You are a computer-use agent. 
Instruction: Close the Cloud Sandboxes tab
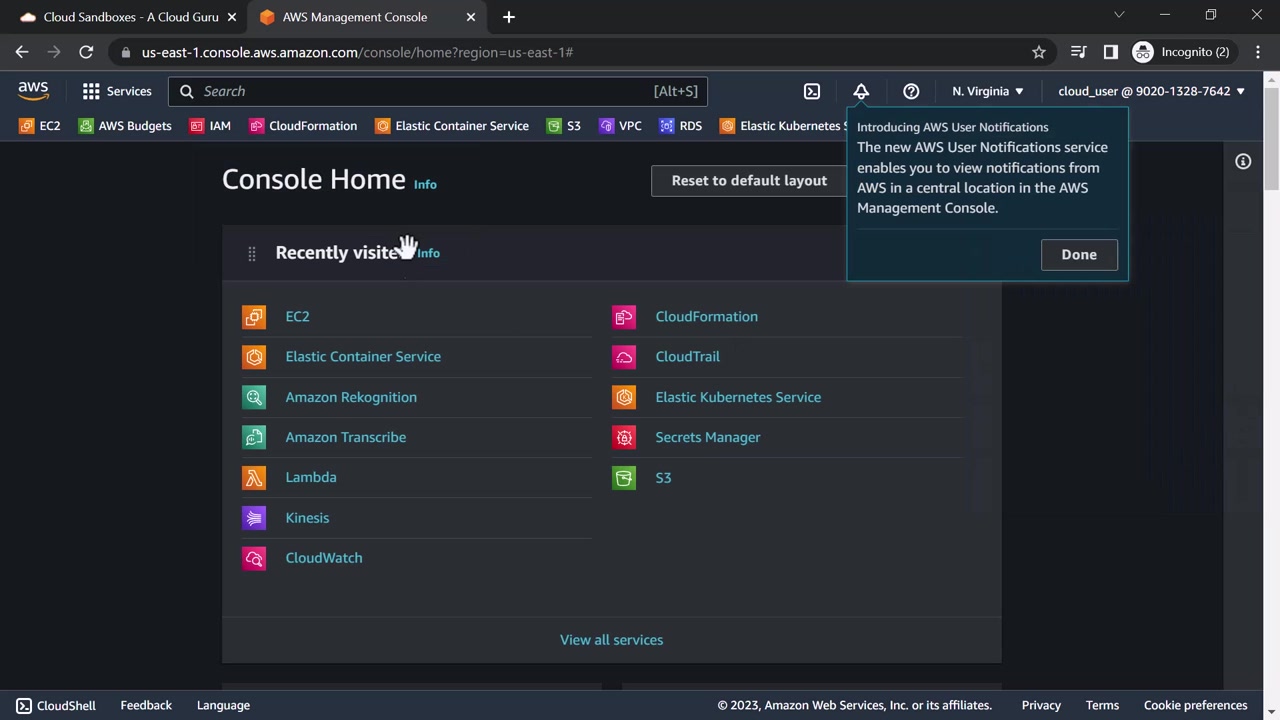pos(231,17)
